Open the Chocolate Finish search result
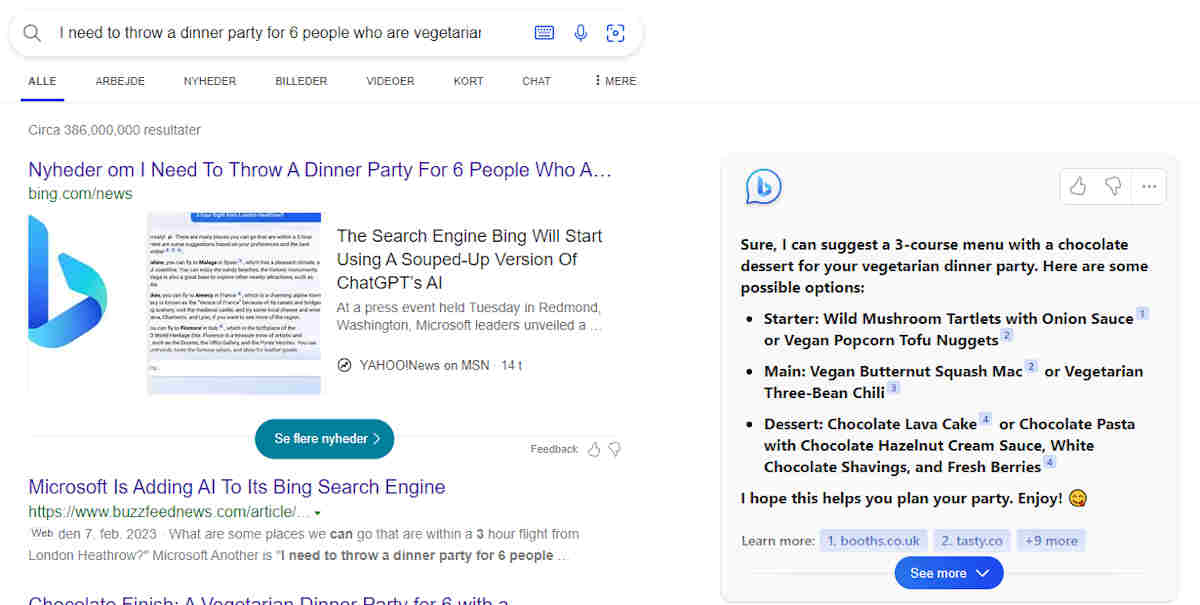This screenshot has width=1200, height=605. [269, 600]
